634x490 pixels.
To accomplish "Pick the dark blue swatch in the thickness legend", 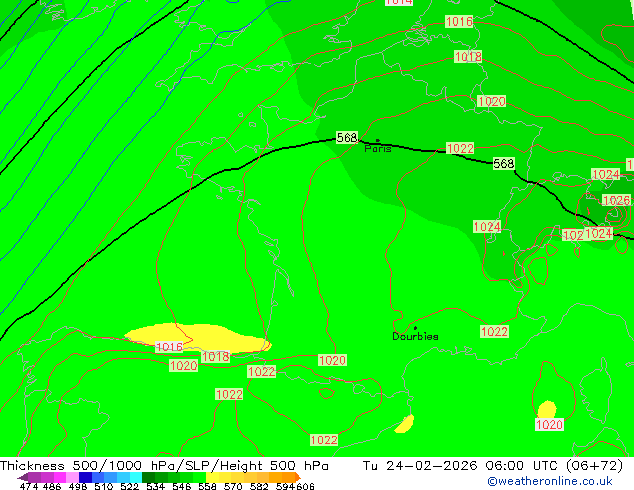I will [85, 477].
